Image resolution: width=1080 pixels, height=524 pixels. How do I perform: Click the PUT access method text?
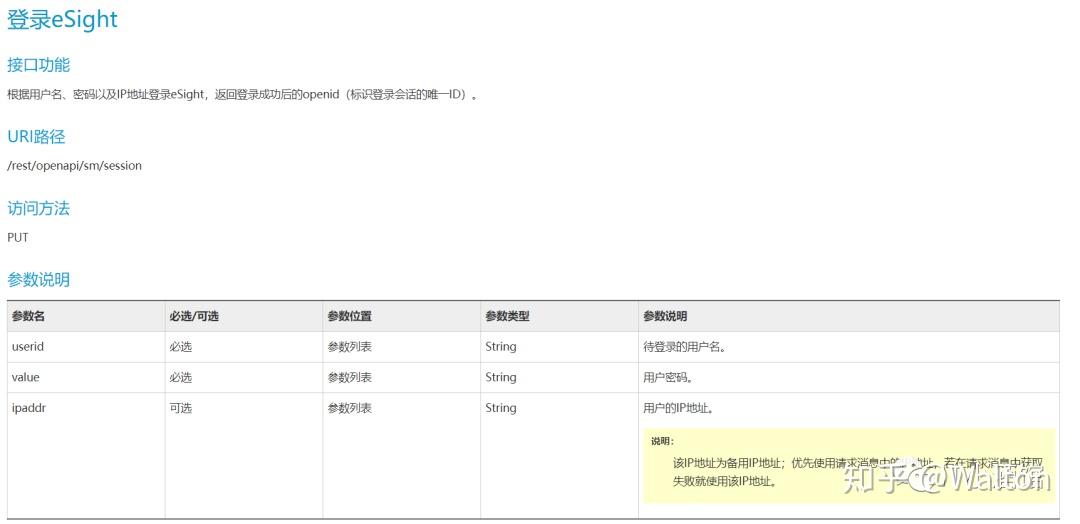click(x=18, y=237)
